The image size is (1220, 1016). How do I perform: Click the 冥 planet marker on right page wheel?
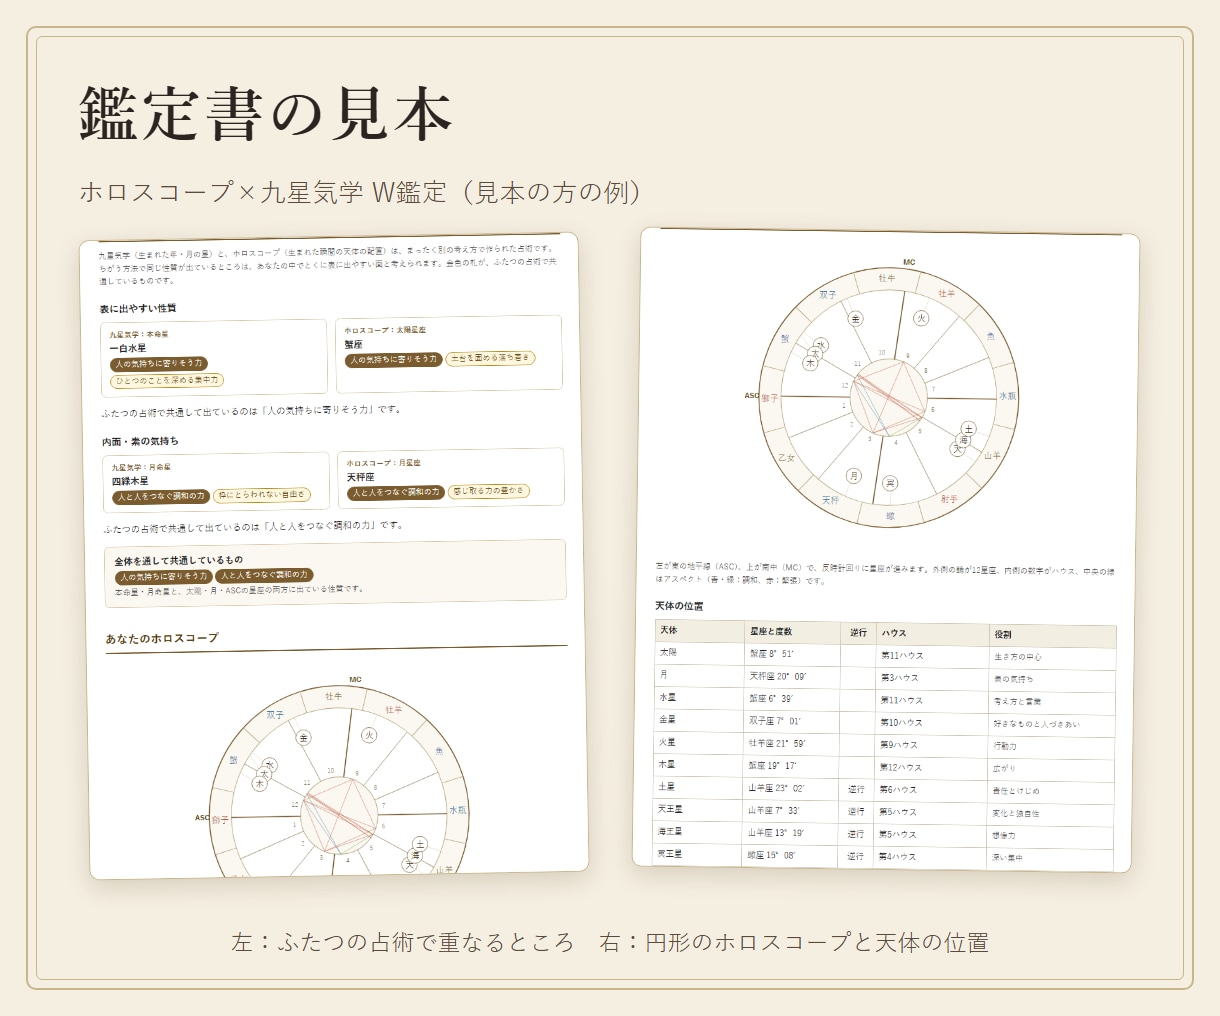tap(890, 483)
